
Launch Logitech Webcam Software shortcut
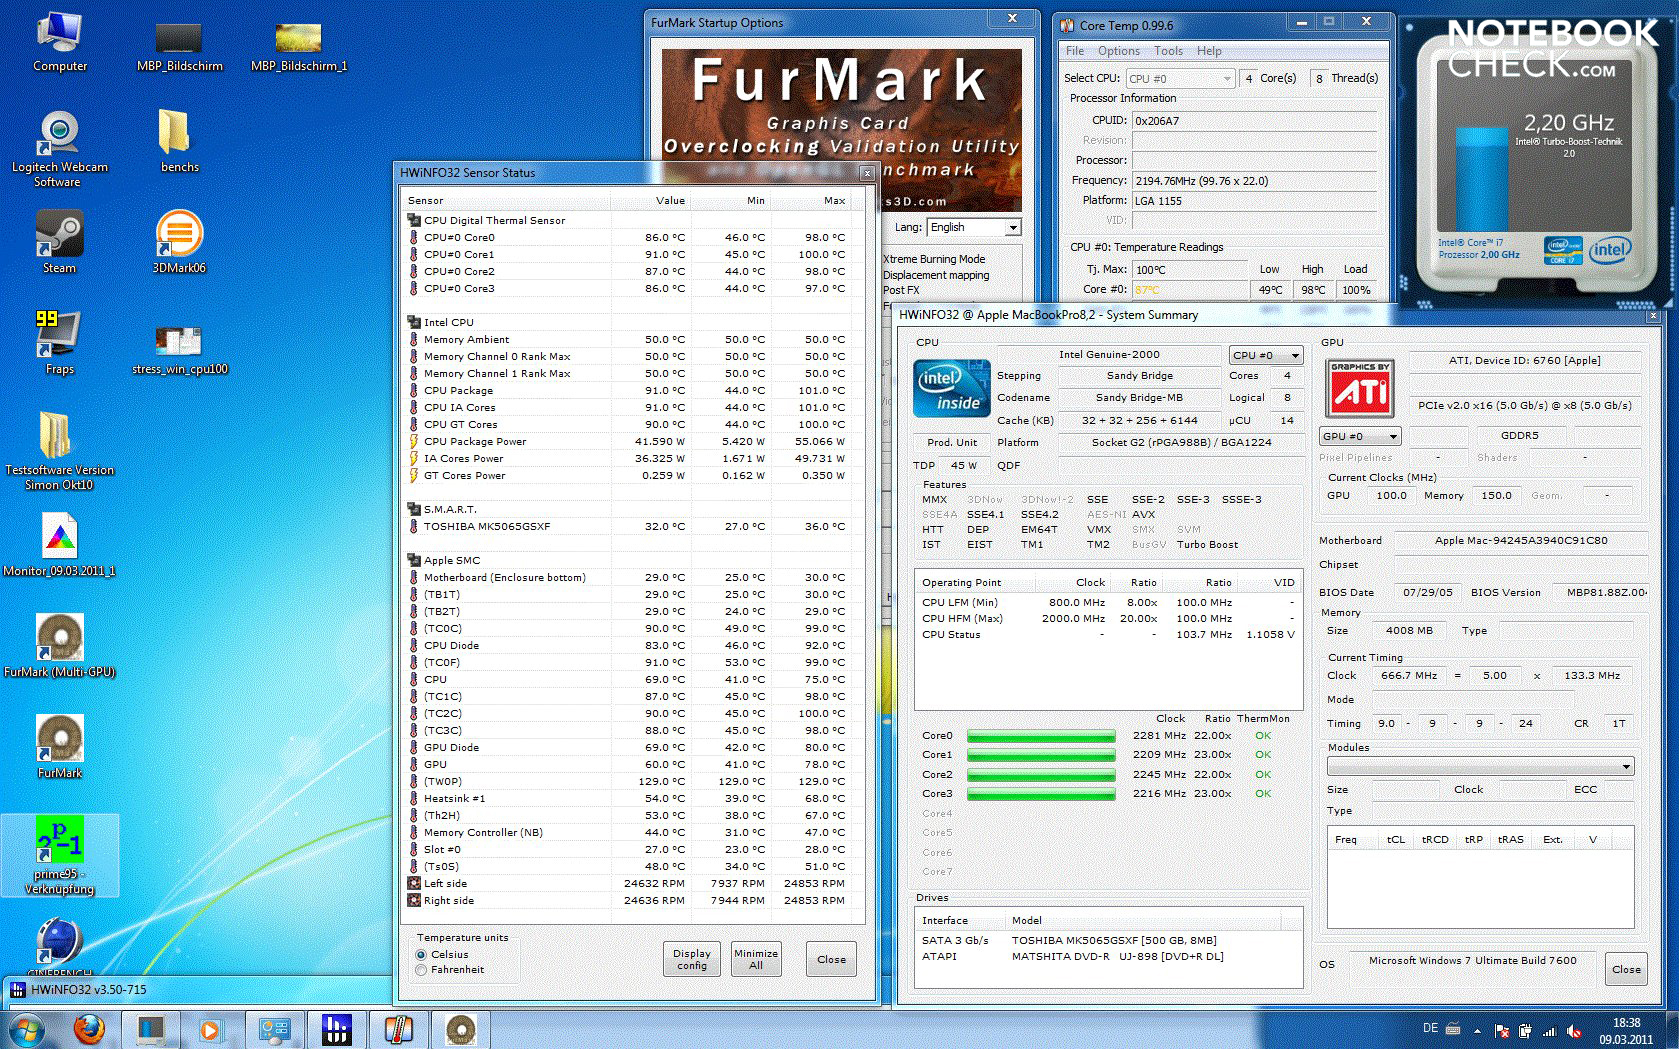pos(60,148)
